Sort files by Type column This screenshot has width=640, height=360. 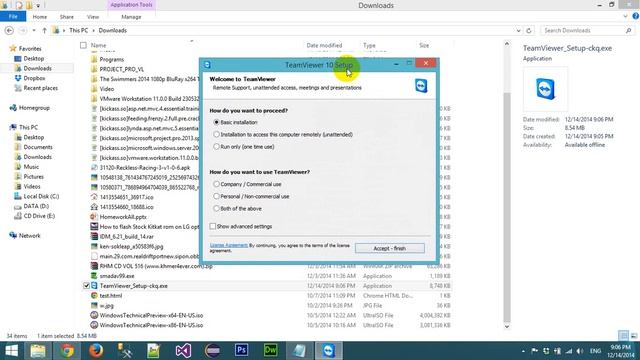369,45
